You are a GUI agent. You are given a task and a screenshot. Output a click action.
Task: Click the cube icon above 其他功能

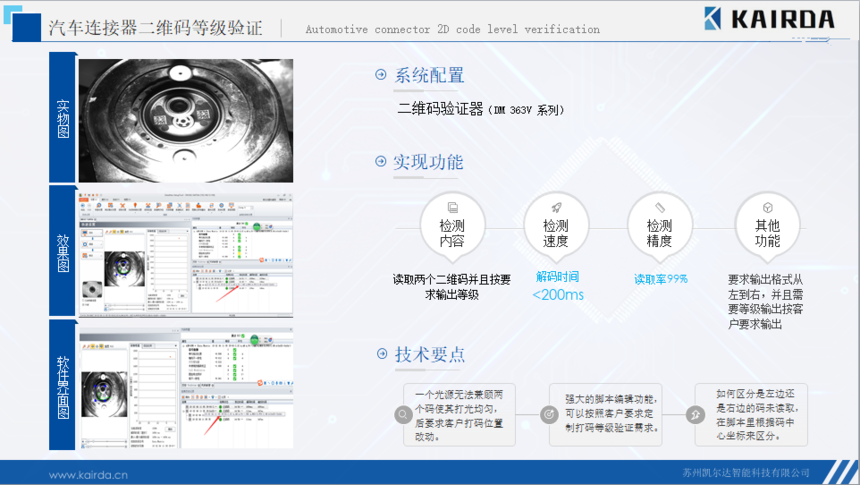[767, 207]
